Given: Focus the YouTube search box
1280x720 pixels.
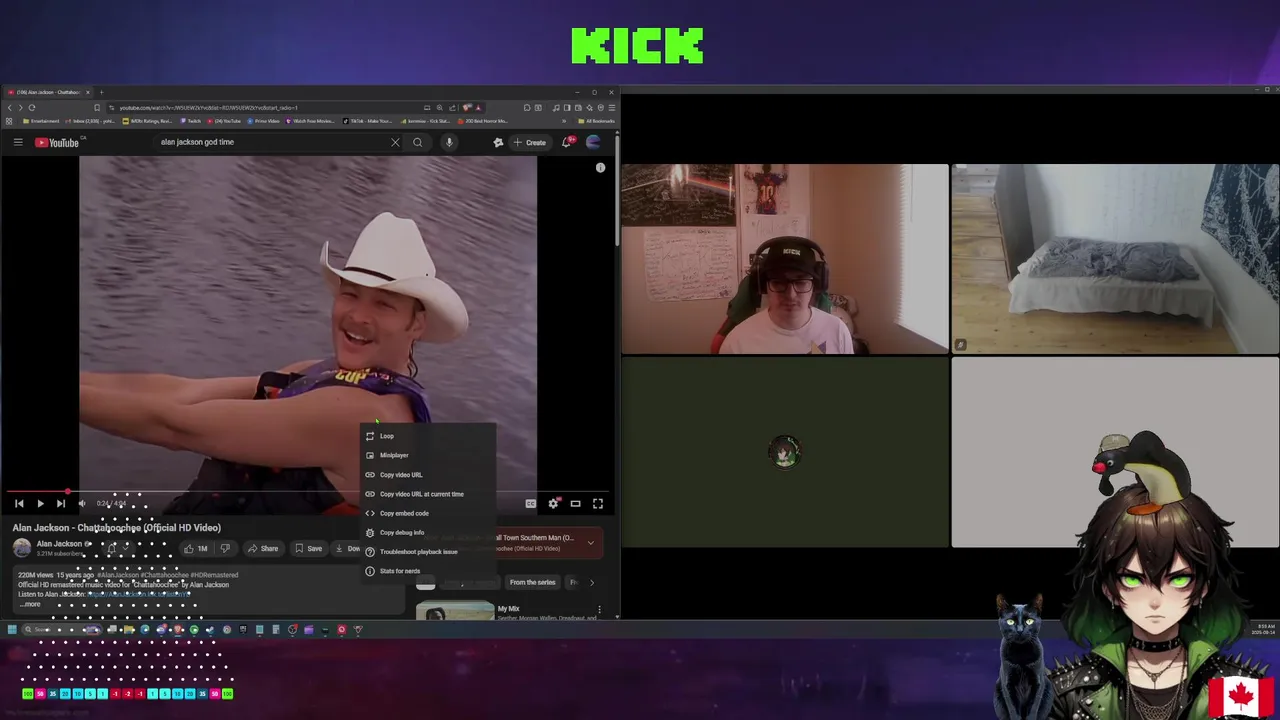Looking at the screenshot, I should pos(270,142).
